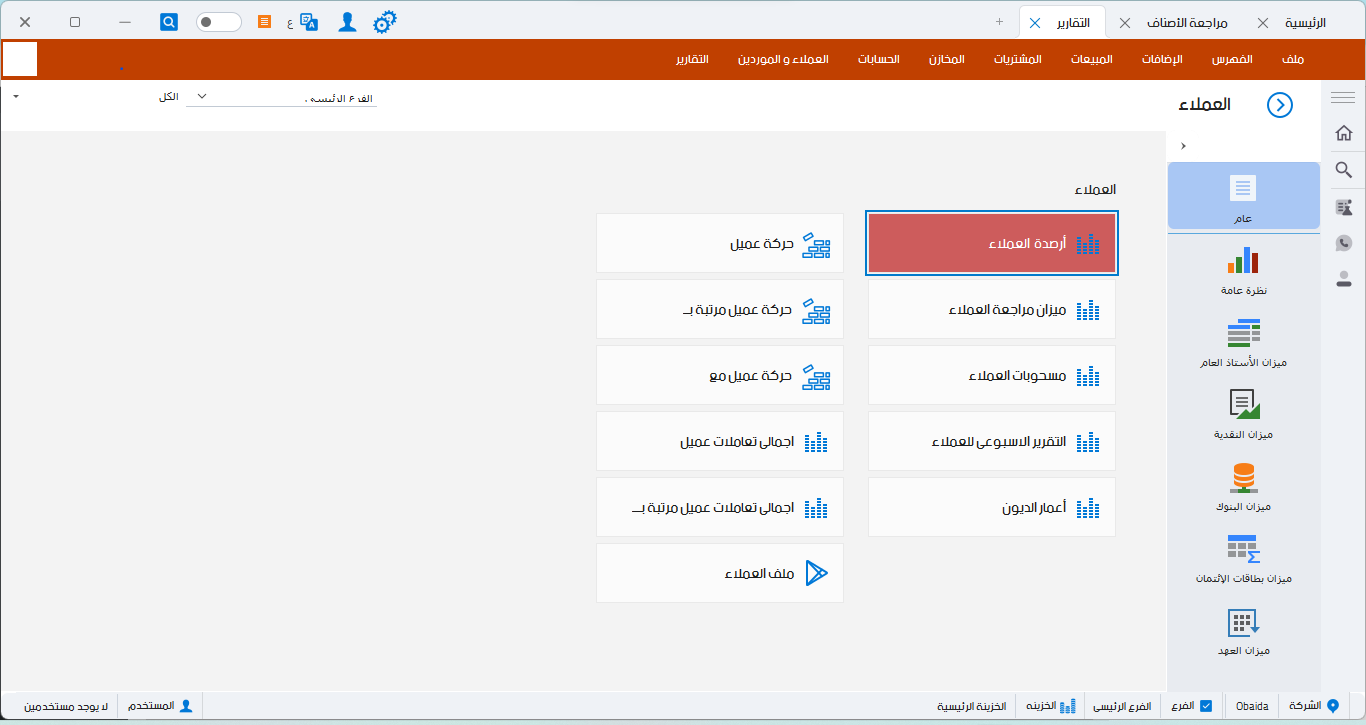Open the نظرة عامة overview report

pyautogui.click(x=1243, y=270)
